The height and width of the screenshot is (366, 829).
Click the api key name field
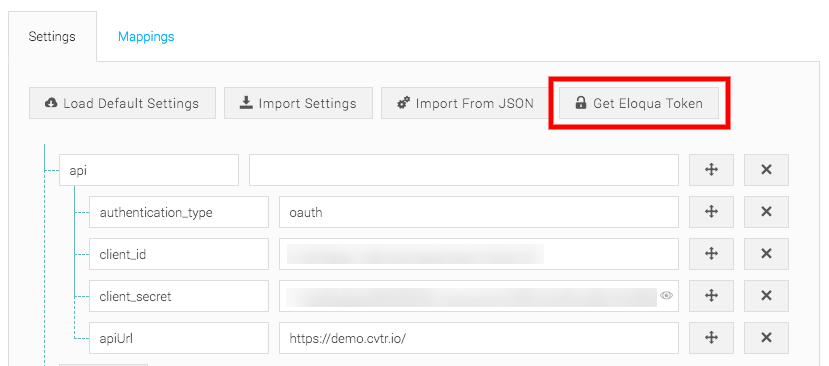149,170
